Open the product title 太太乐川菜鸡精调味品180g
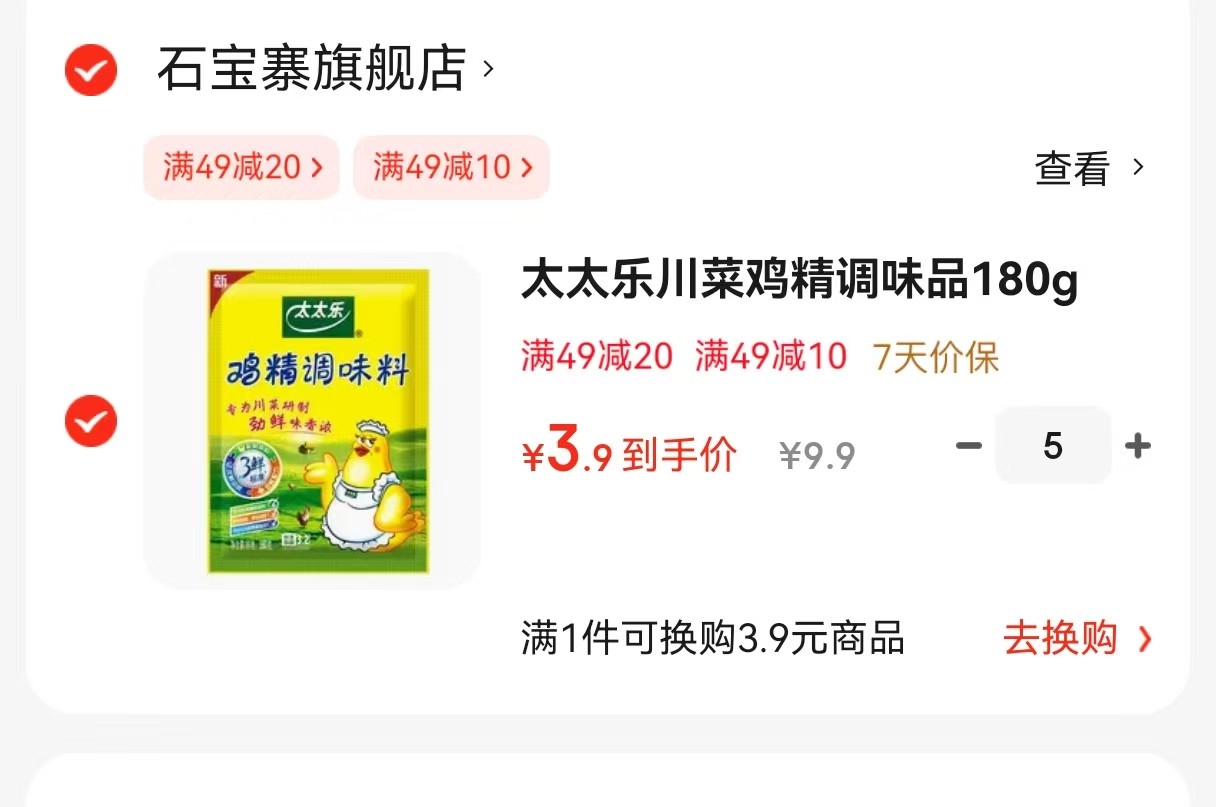 point(800,281)
